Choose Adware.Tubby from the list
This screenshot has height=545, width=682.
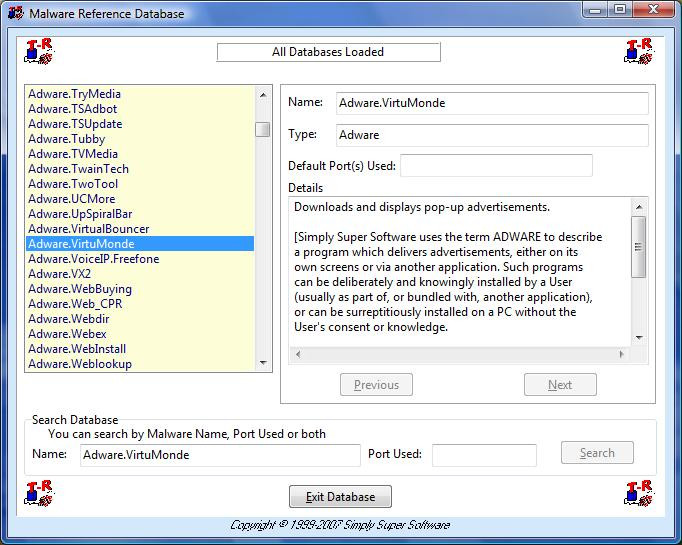point(140,139)
